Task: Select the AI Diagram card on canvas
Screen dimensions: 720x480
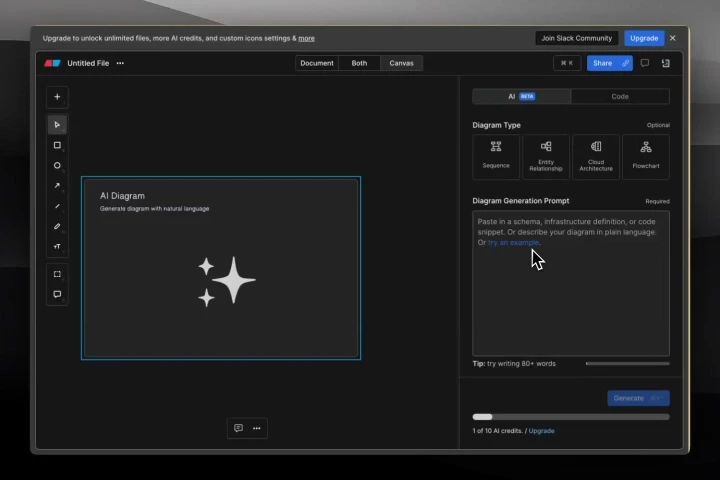Action: [x=221, y=268]
